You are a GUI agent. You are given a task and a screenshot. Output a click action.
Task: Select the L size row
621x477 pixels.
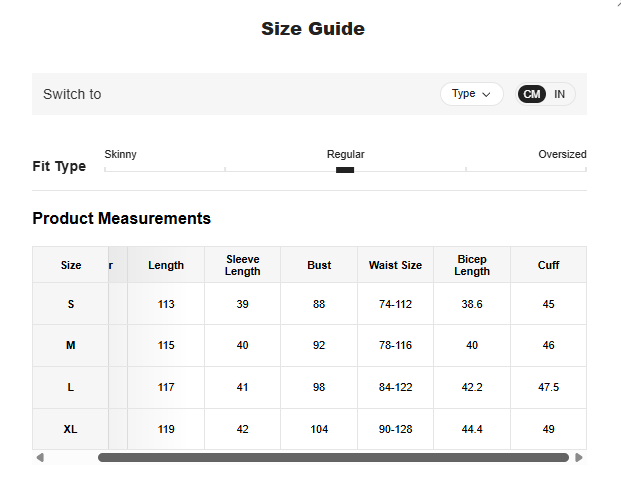[71, 387]
